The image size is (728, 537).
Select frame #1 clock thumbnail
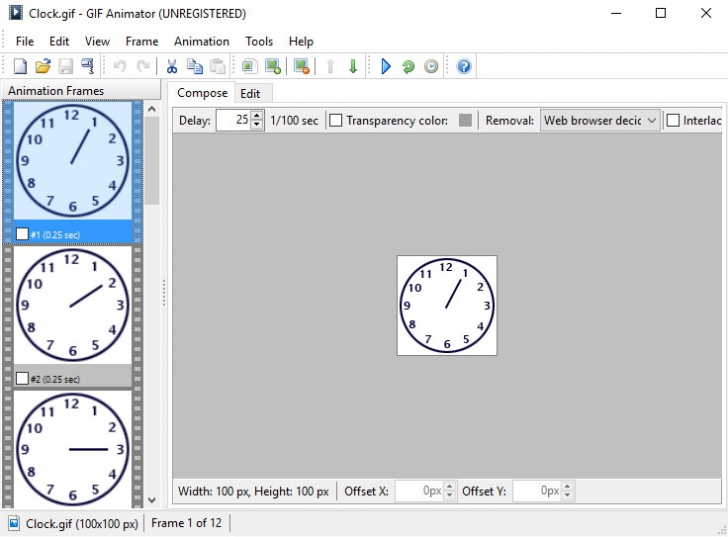point(72,160)
